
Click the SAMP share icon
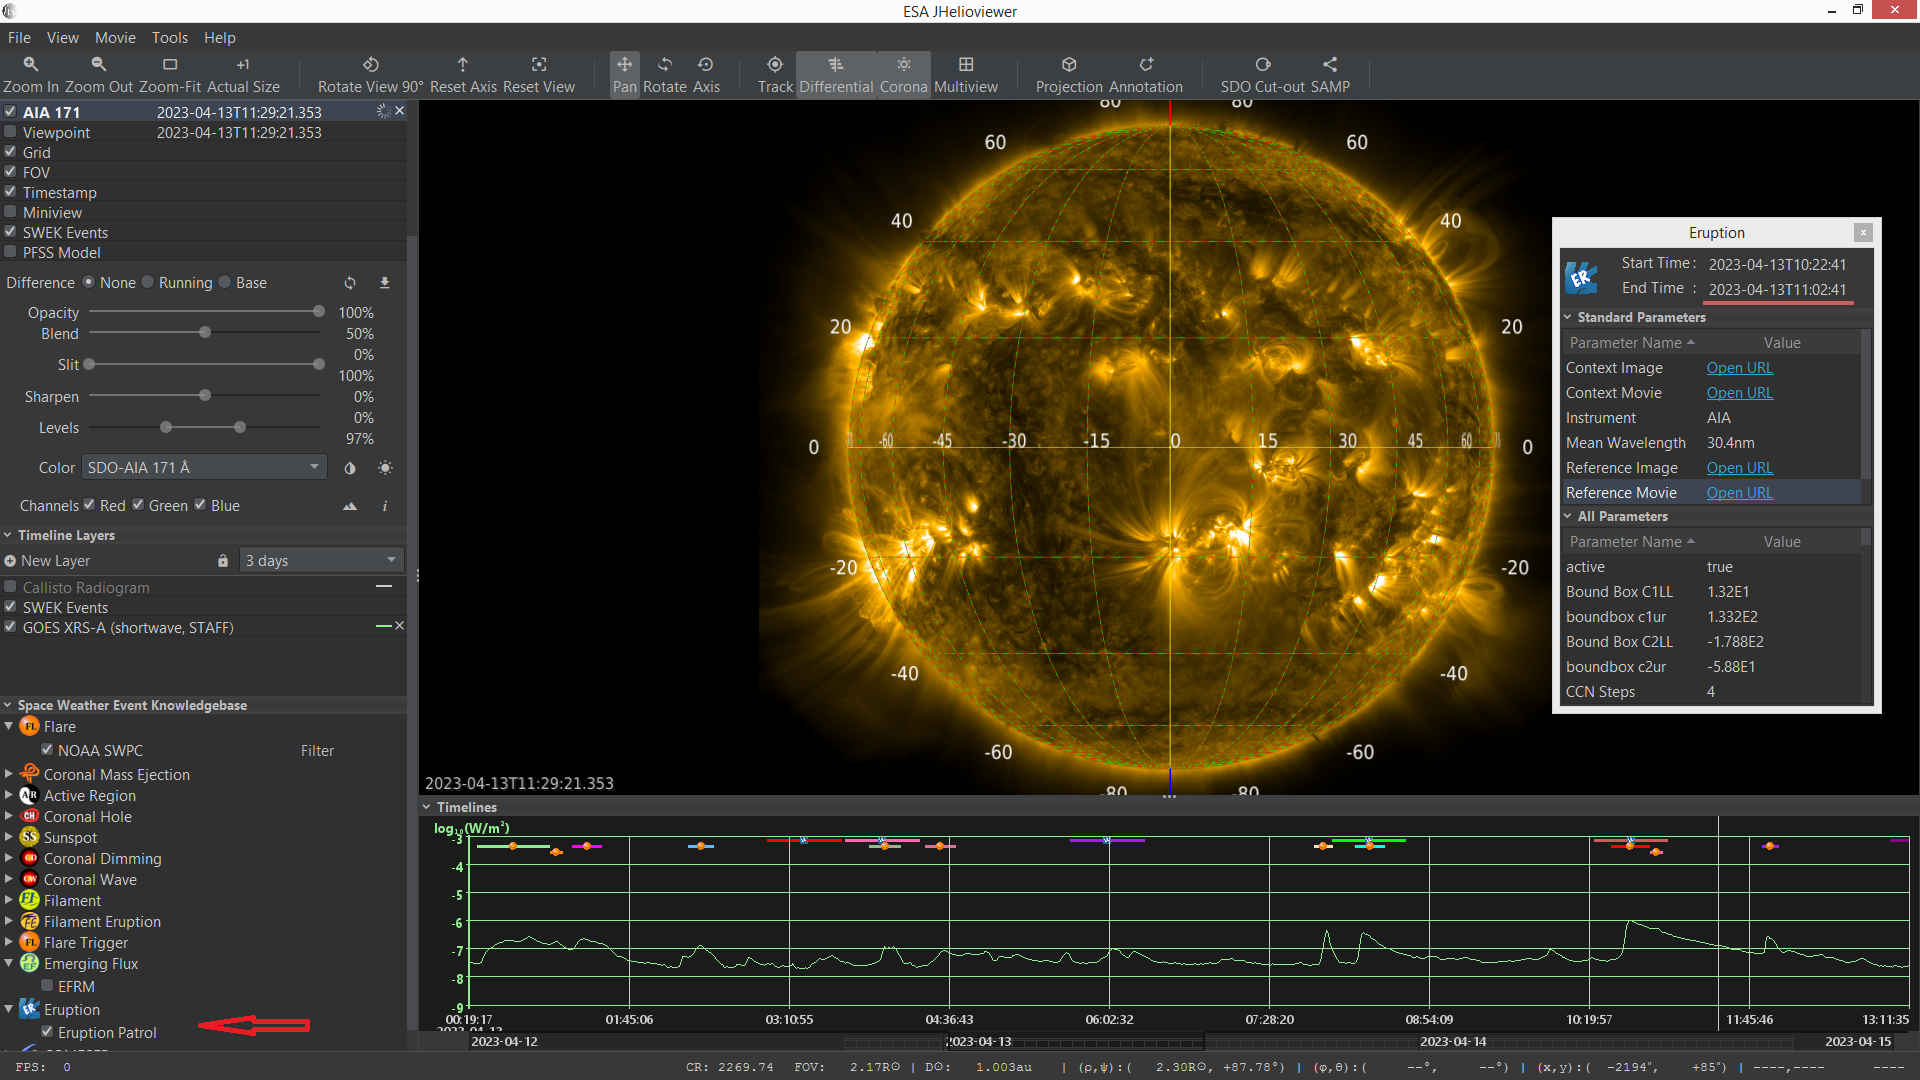pos(1330,74)
